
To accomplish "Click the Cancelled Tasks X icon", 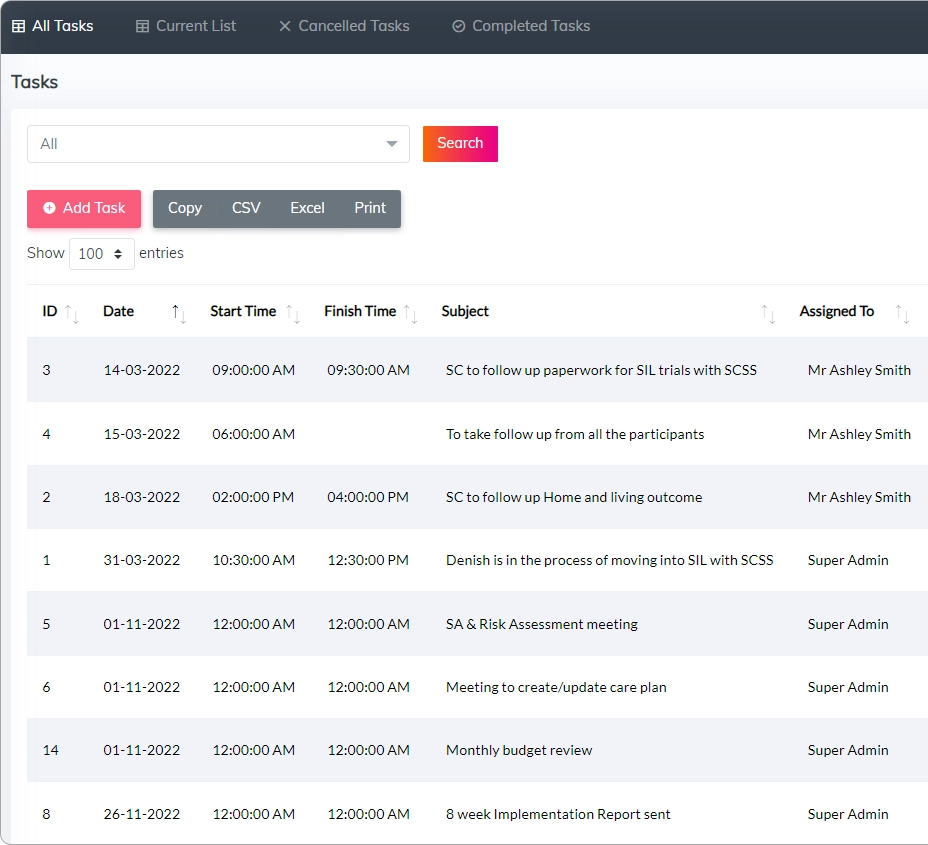I will click(x=285, y=26).
